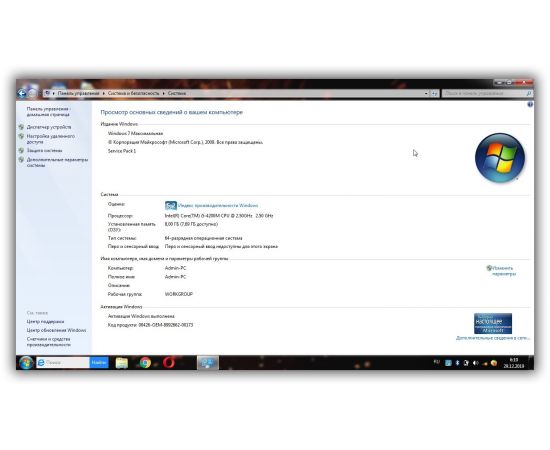This screenshot has height=450, width=550.
Task: Click the processor description text
Action: click(x=219, y=216)
